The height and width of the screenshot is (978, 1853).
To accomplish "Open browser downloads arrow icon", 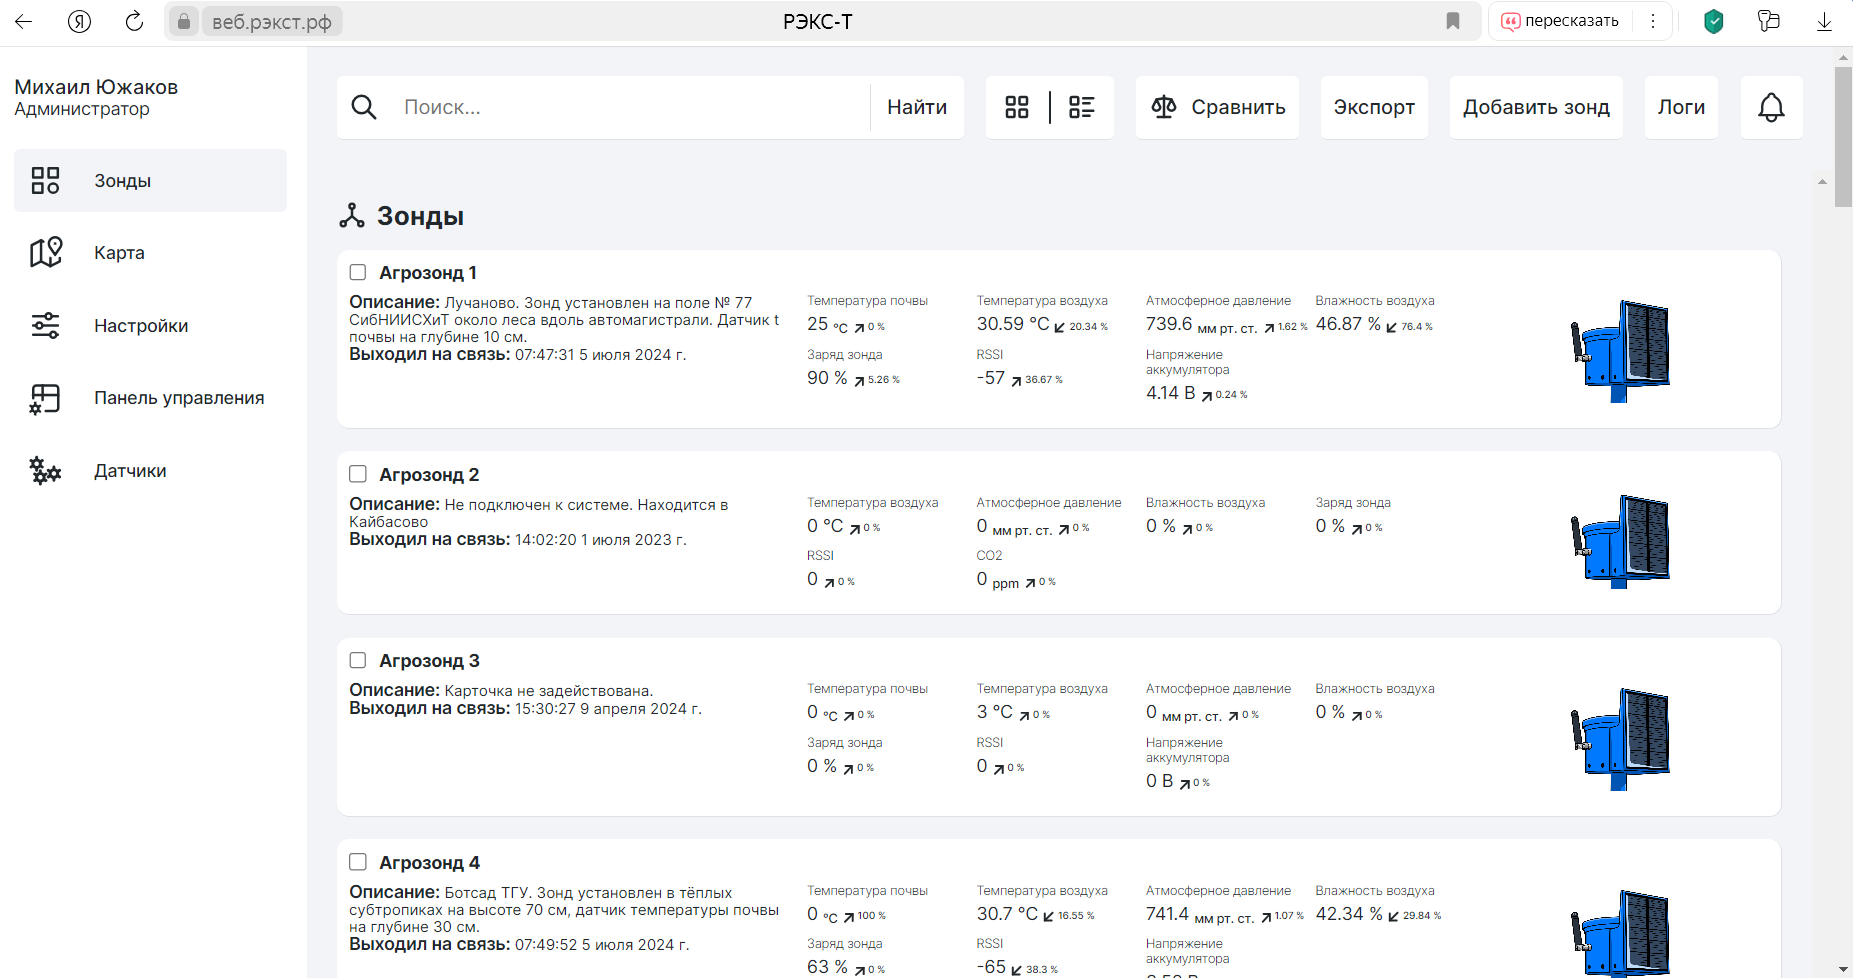I will coord(1824,21).
